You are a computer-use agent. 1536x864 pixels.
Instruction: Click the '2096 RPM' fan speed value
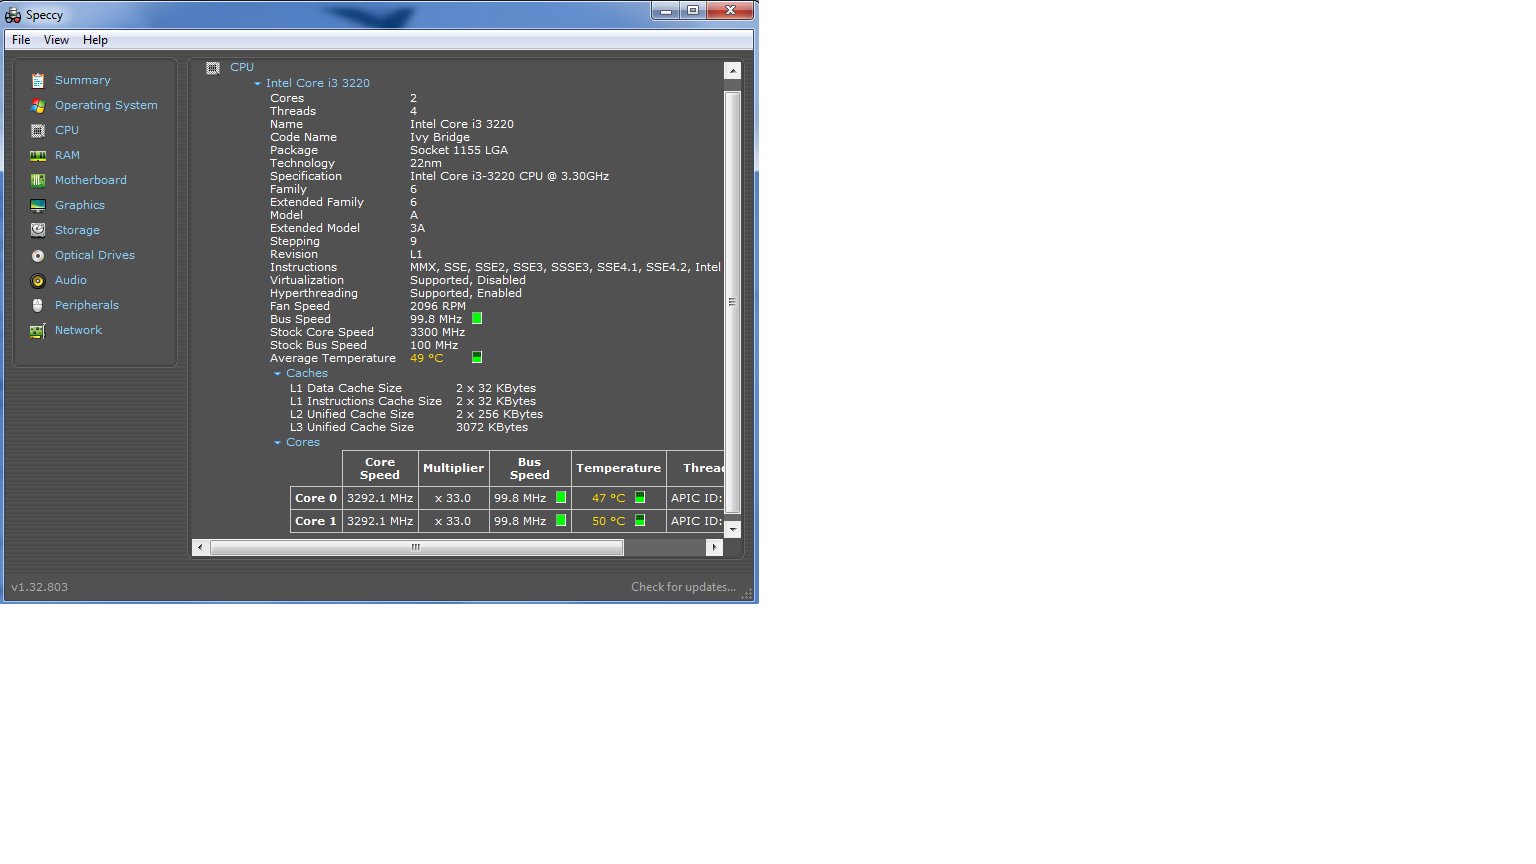tap(438, 306)
